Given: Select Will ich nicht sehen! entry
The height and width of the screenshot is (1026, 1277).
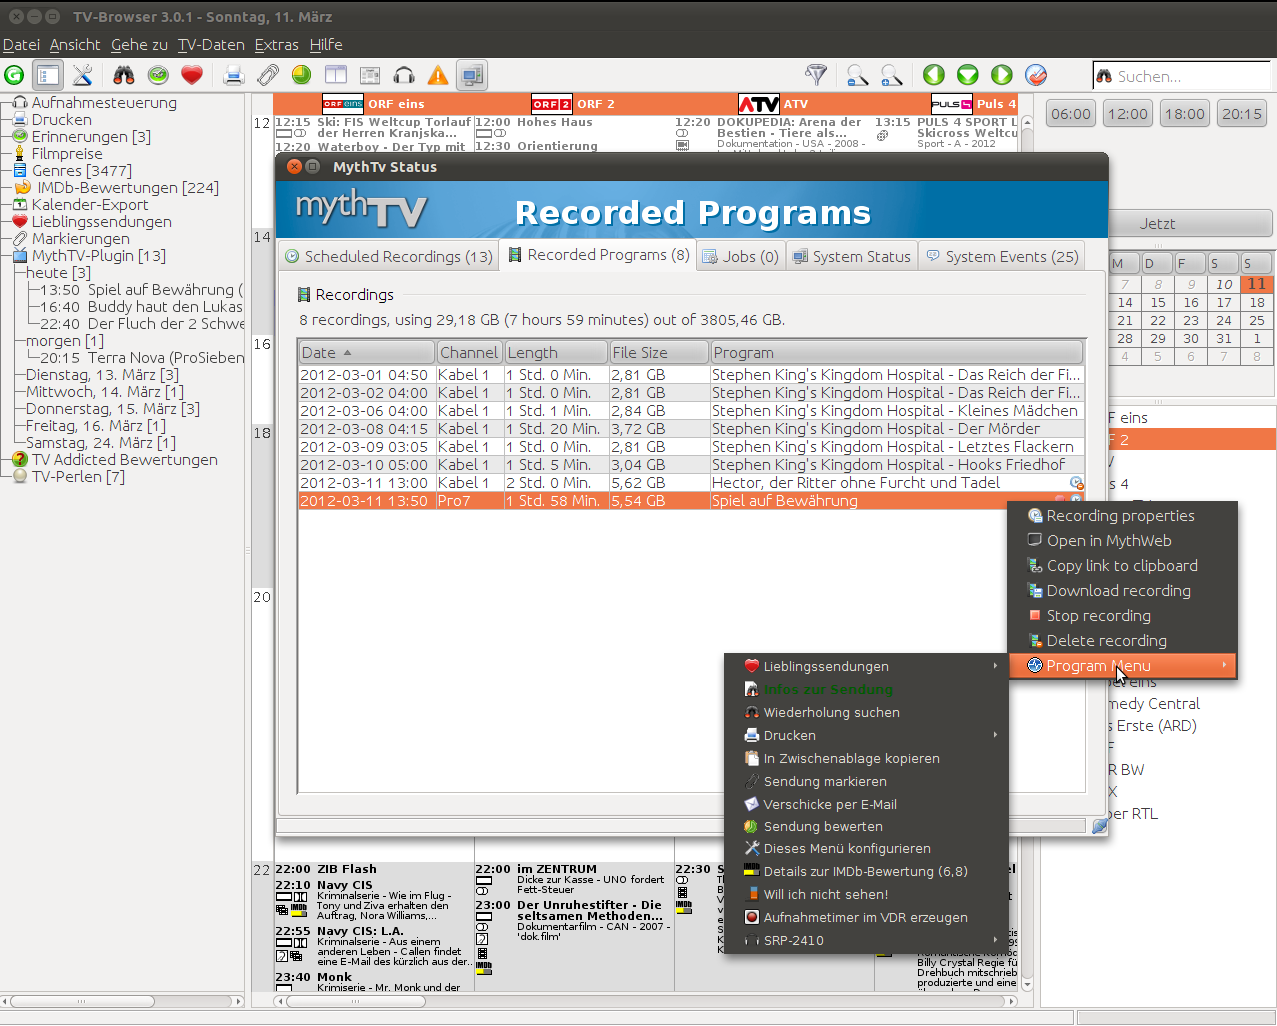Looking at the screenshot, I should (866, 894).
